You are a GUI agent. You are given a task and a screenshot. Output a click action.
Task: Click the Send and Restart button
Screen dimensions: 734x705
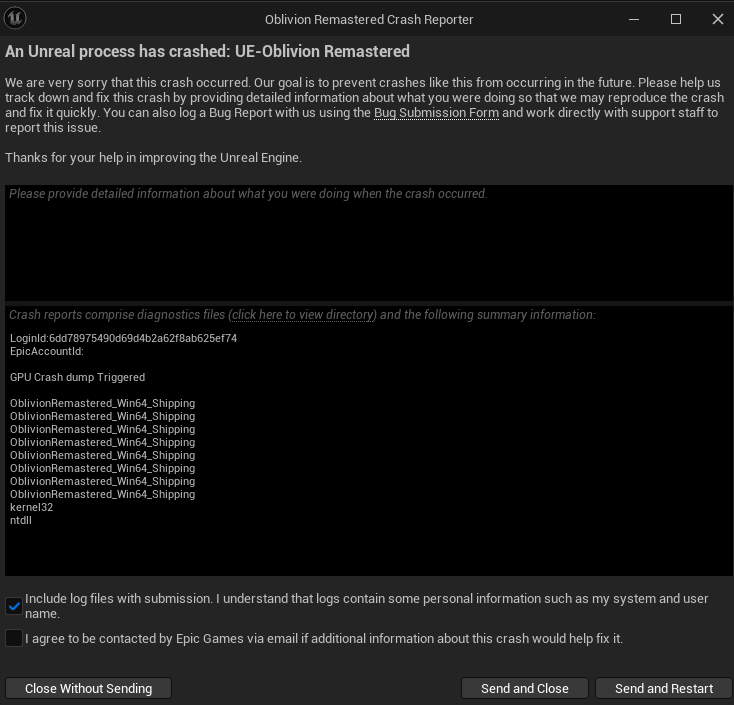point(664,688)
